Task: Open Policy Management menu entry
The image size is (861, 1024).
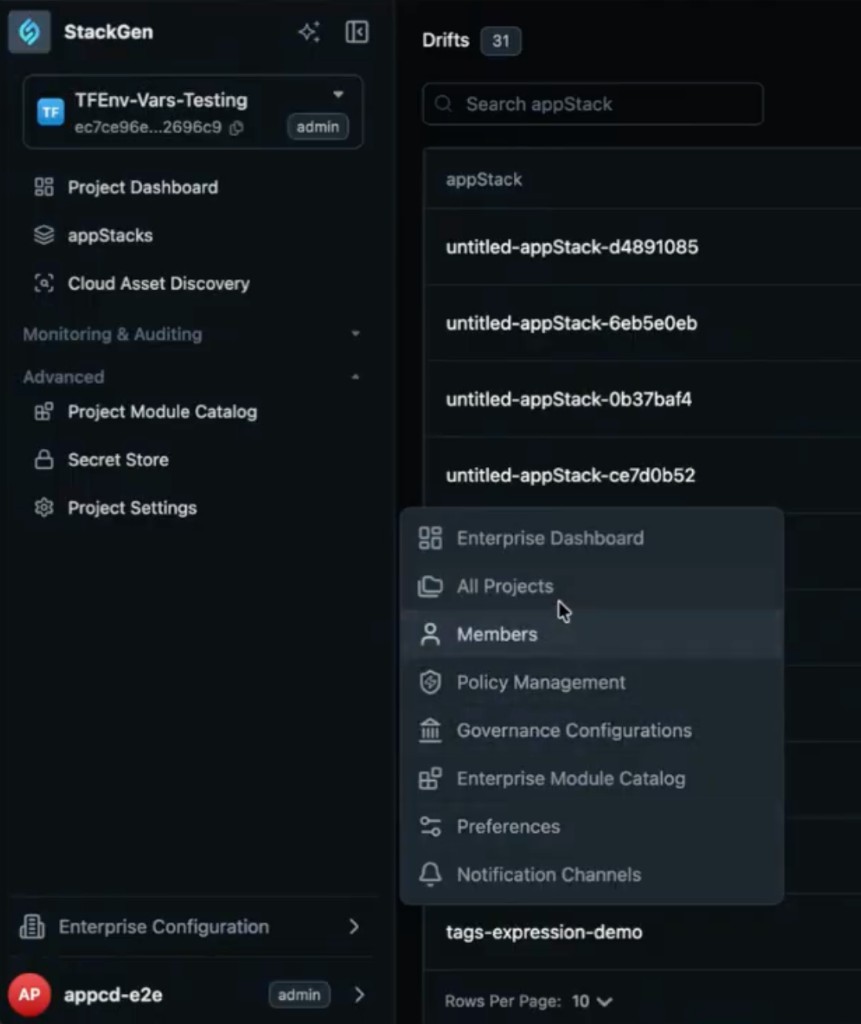Action: [x=592, y=682]
